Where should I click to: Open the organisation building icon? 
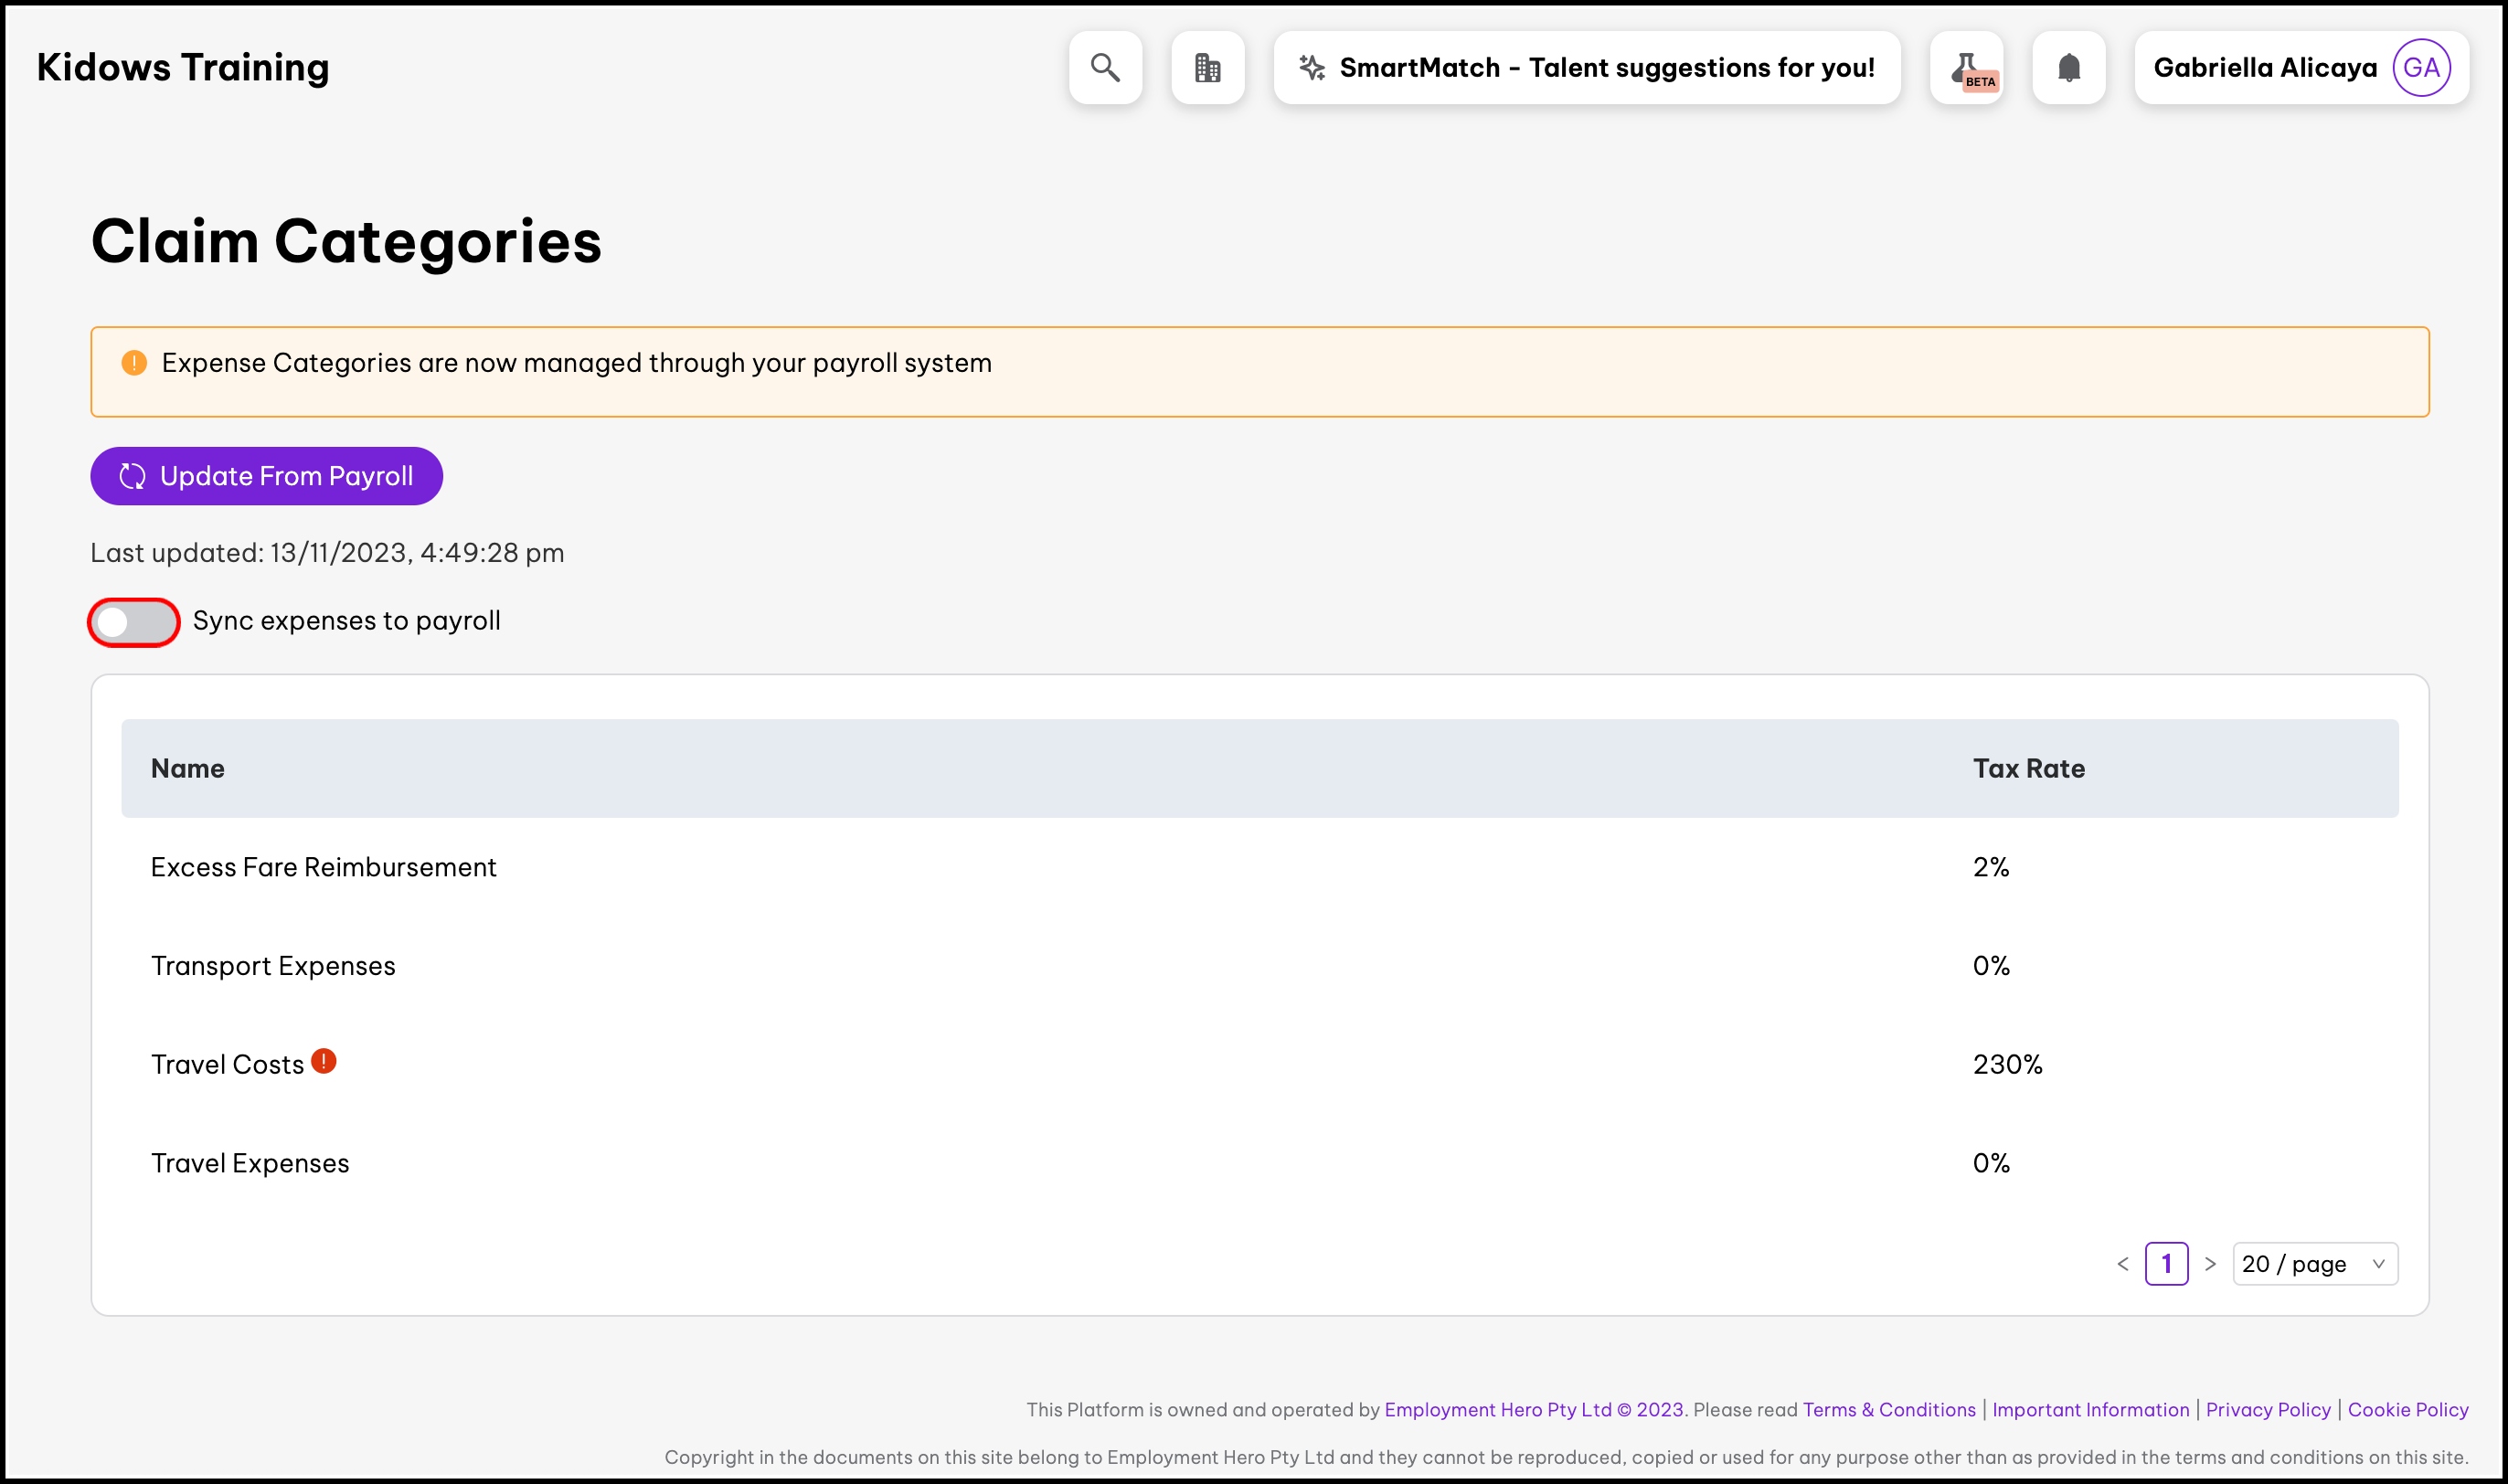pos(1207,68)
